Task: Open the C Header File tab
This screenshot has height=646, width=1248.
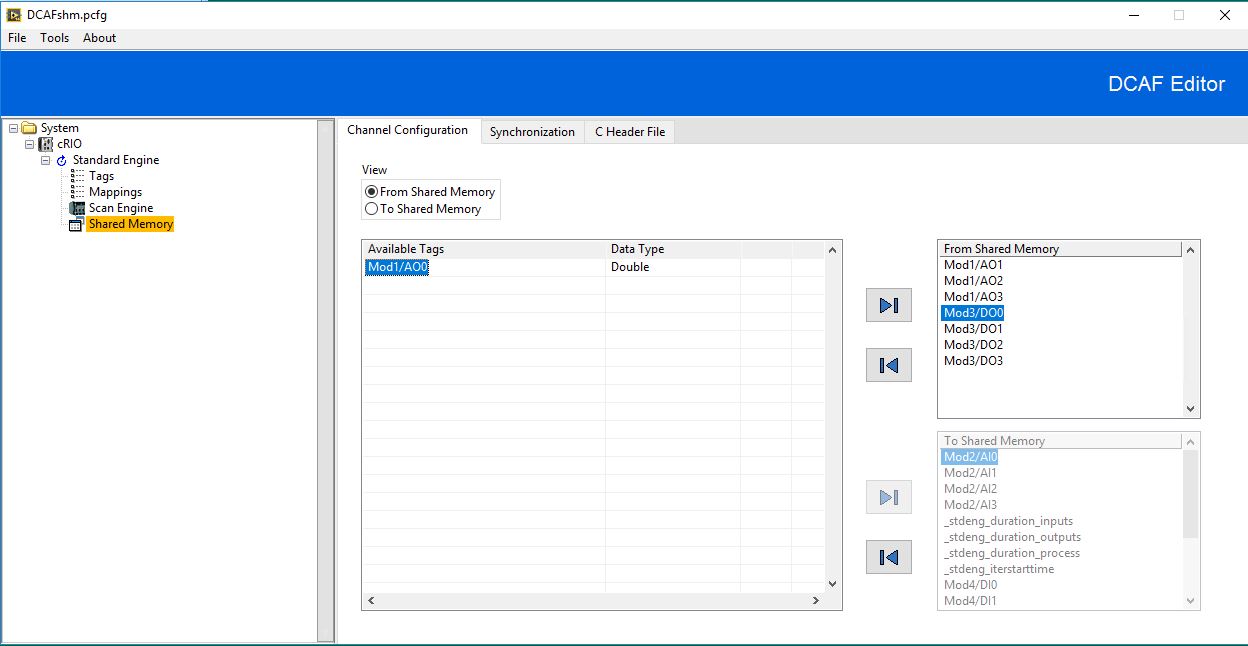Action: (x=629, y=131)
